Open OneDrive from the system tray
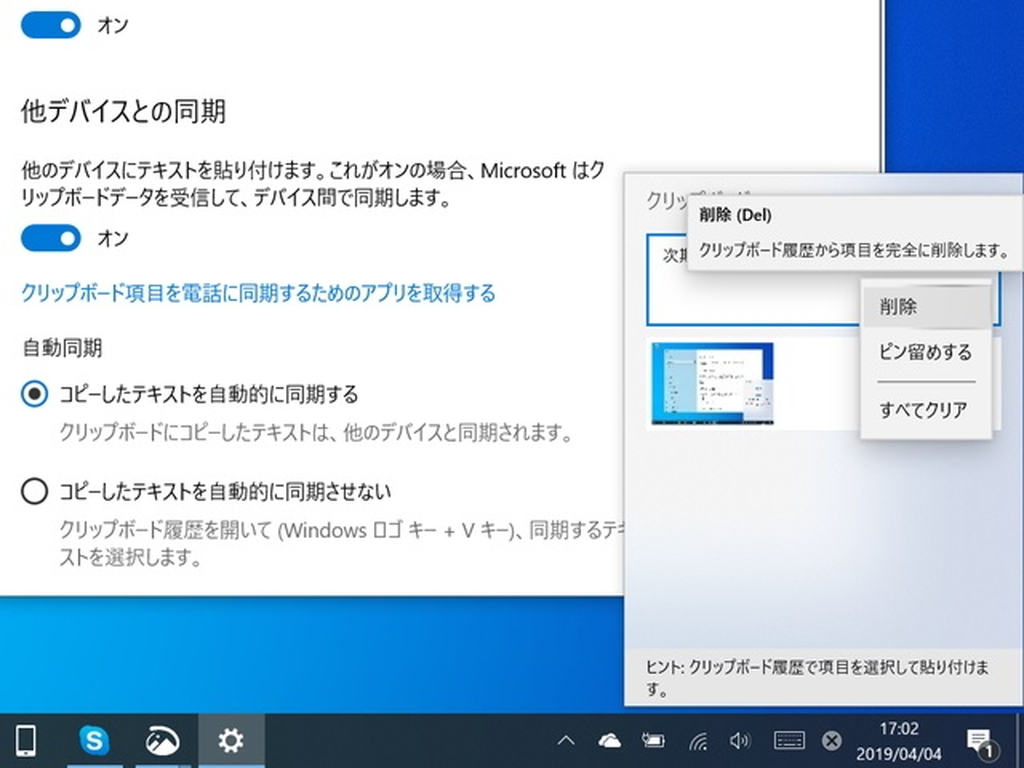Image resolution: width=1024 pixels, height=768 pixels. point(610,741)
